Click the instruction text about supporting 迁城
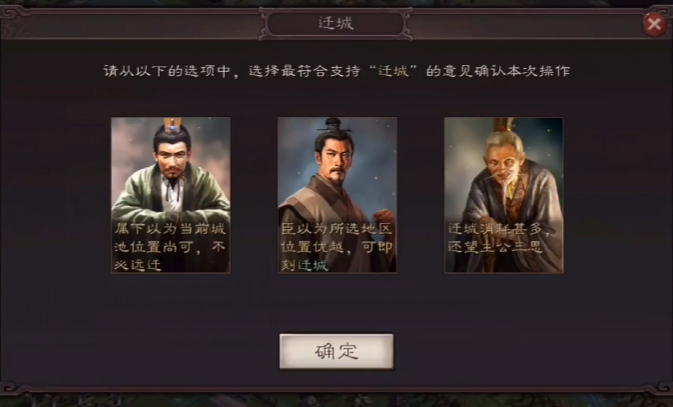The width and height of the screenshot is (673, 407). pos(337,71)
